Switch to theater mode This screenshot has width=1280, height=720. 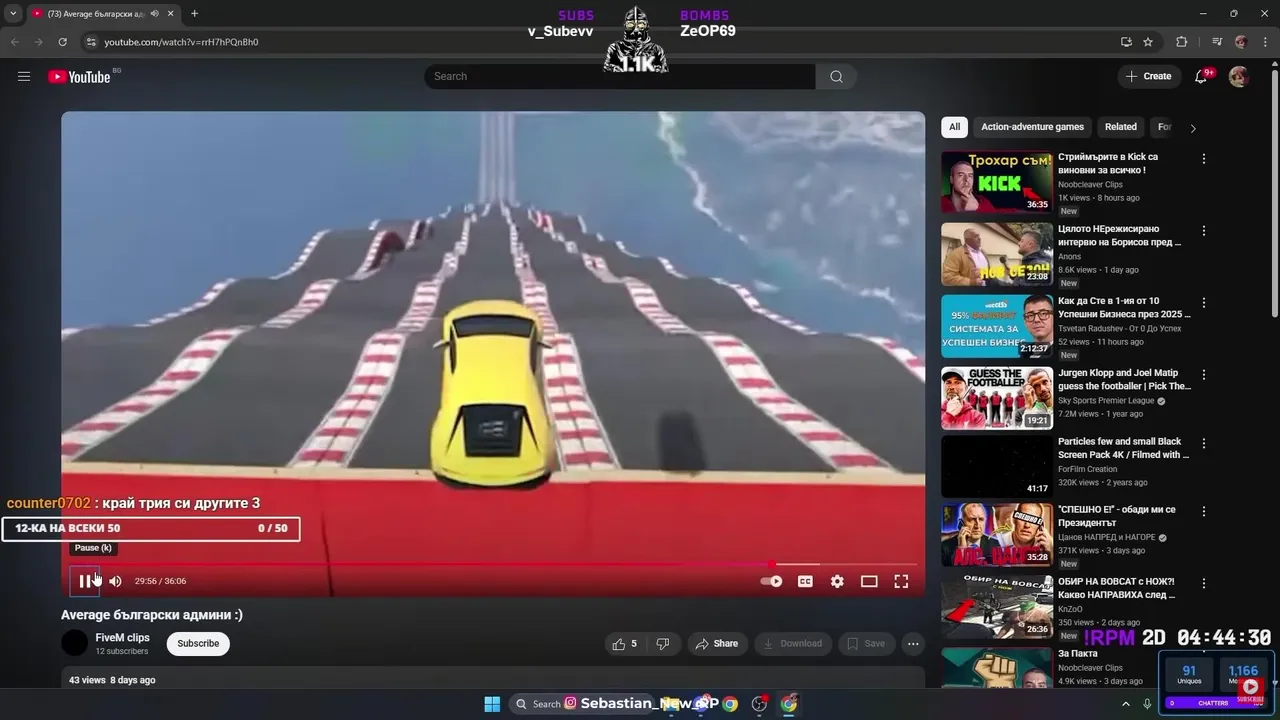tap(869, 581)
